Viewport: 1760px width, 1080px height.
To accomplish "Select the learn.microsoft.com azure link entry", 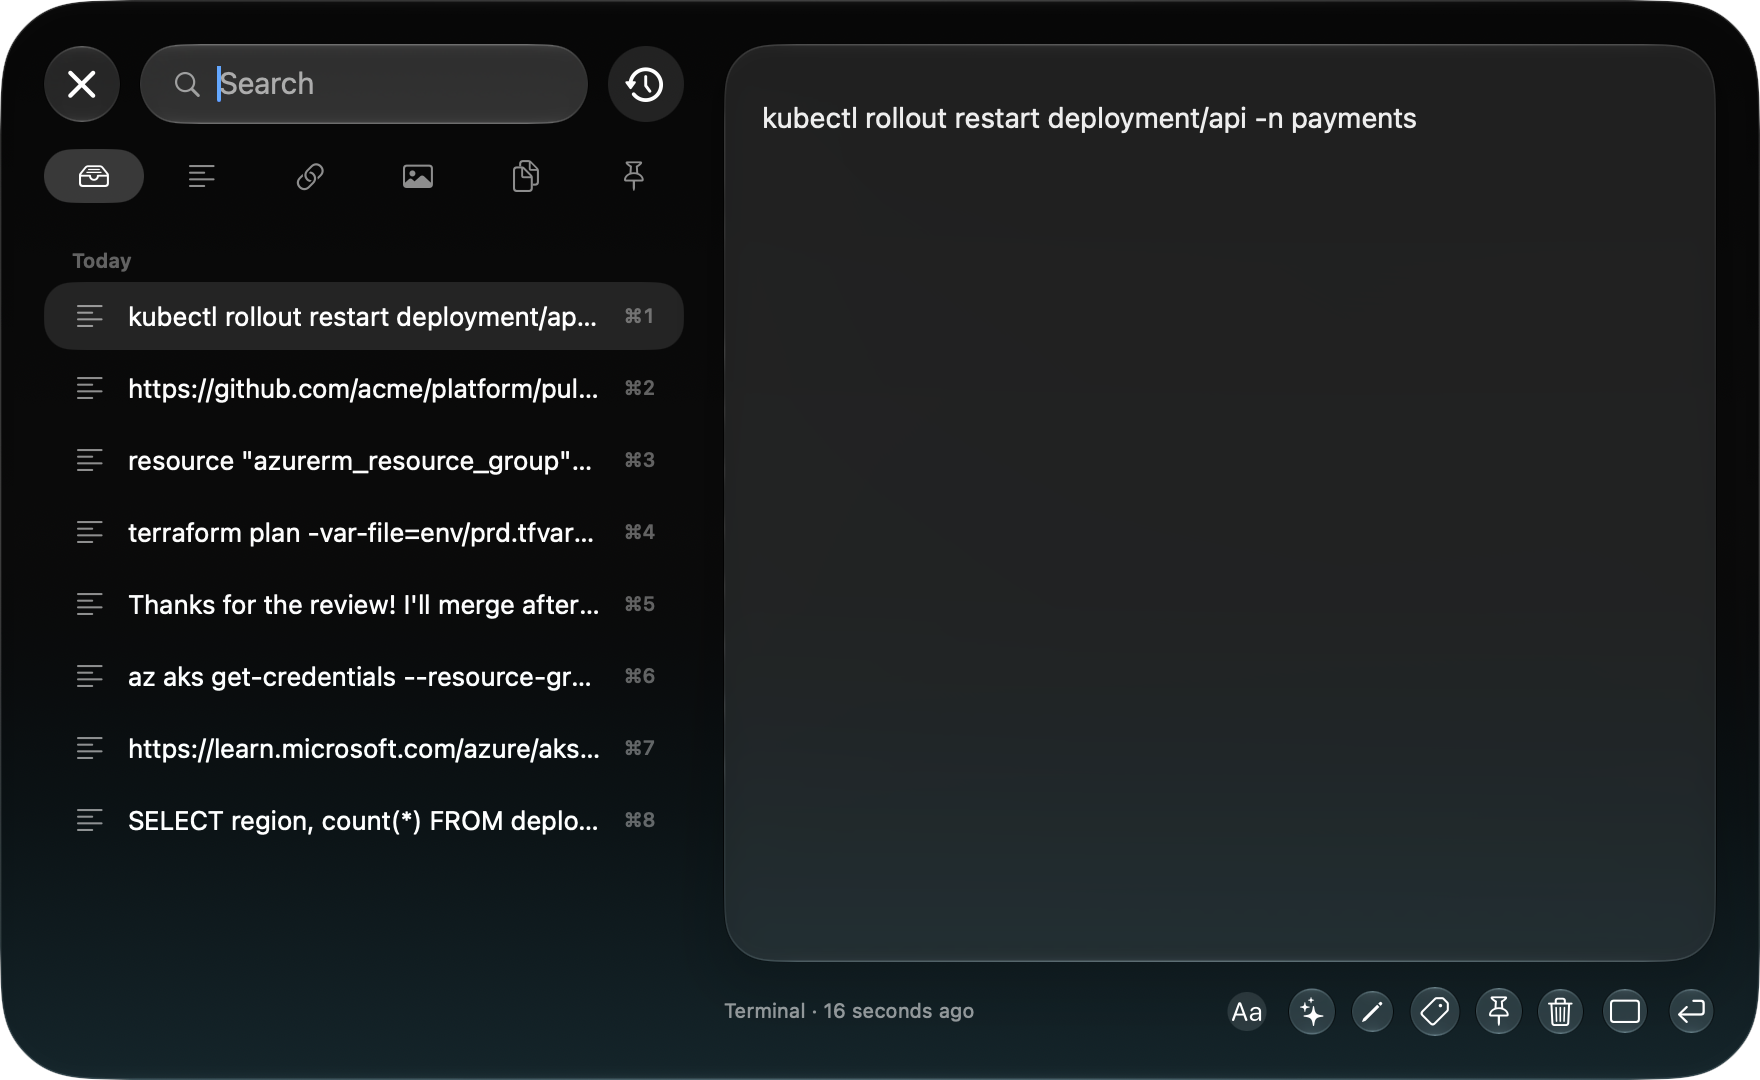I will [x=364, y=748].
